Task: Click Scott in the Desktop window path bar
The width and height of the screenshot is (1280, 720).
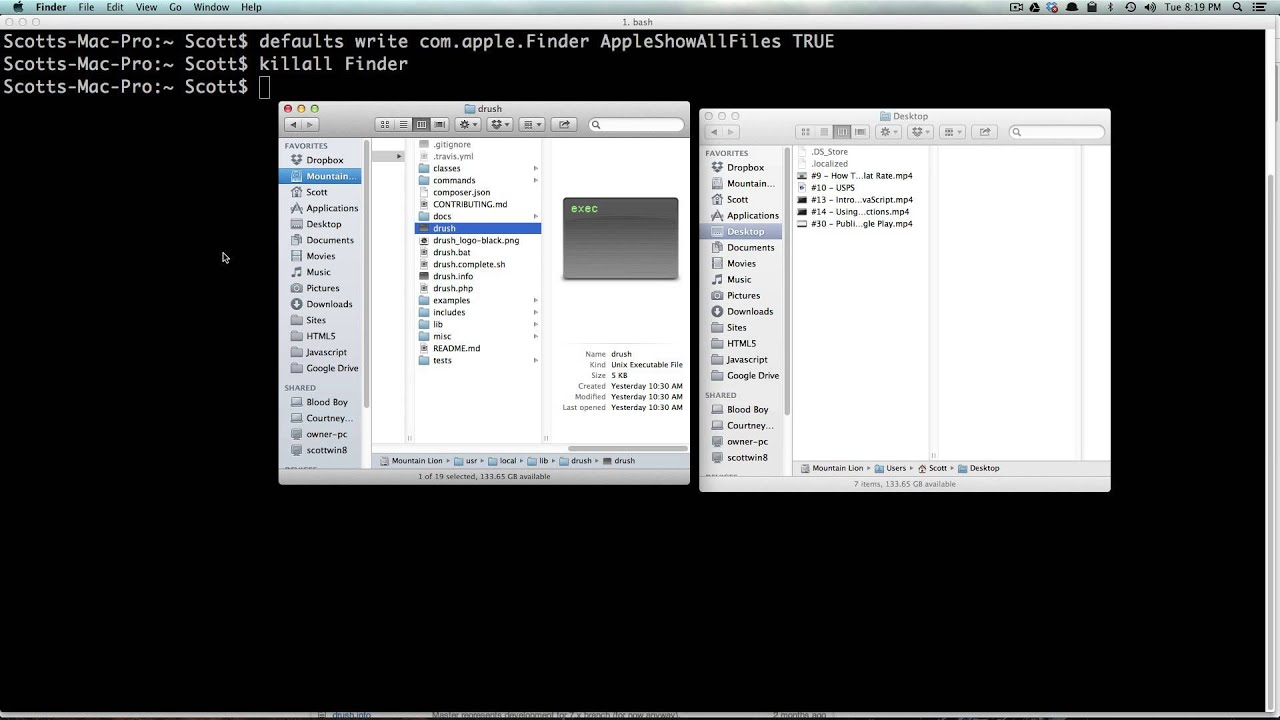Action: (932, 468)
